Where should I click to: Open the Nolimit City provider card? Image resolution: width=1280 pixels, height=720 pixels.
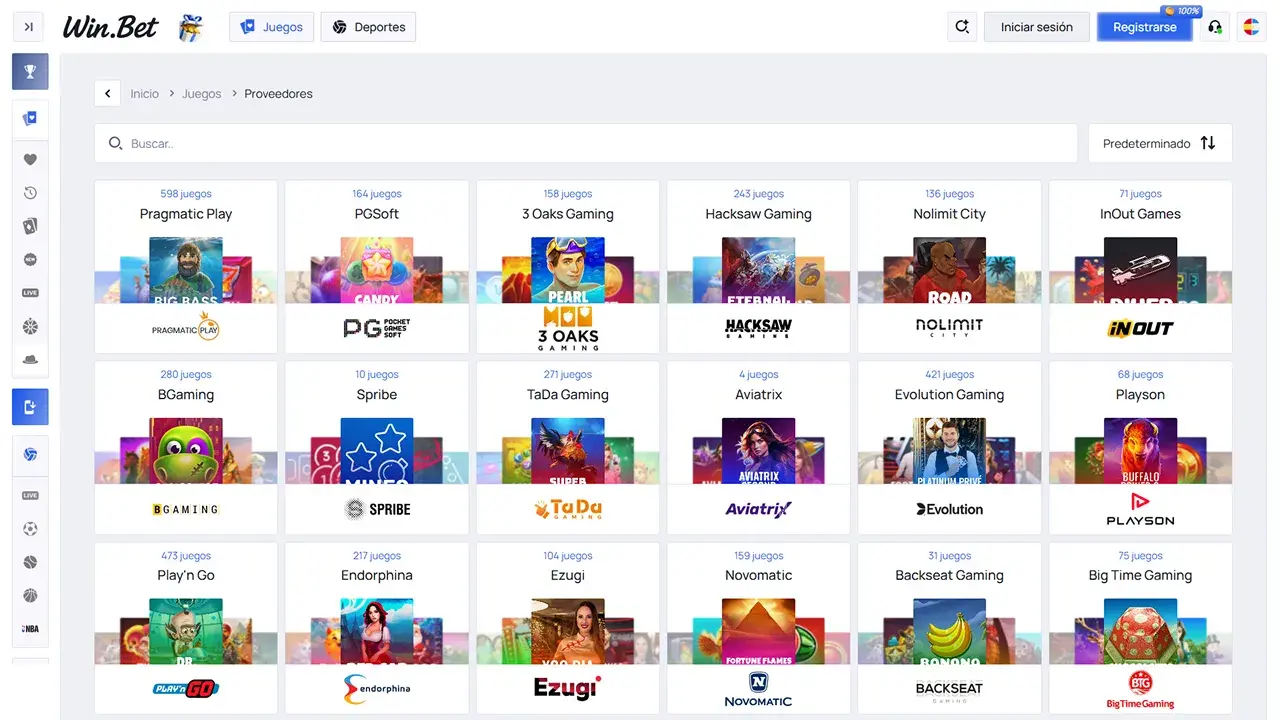[950, 266]
